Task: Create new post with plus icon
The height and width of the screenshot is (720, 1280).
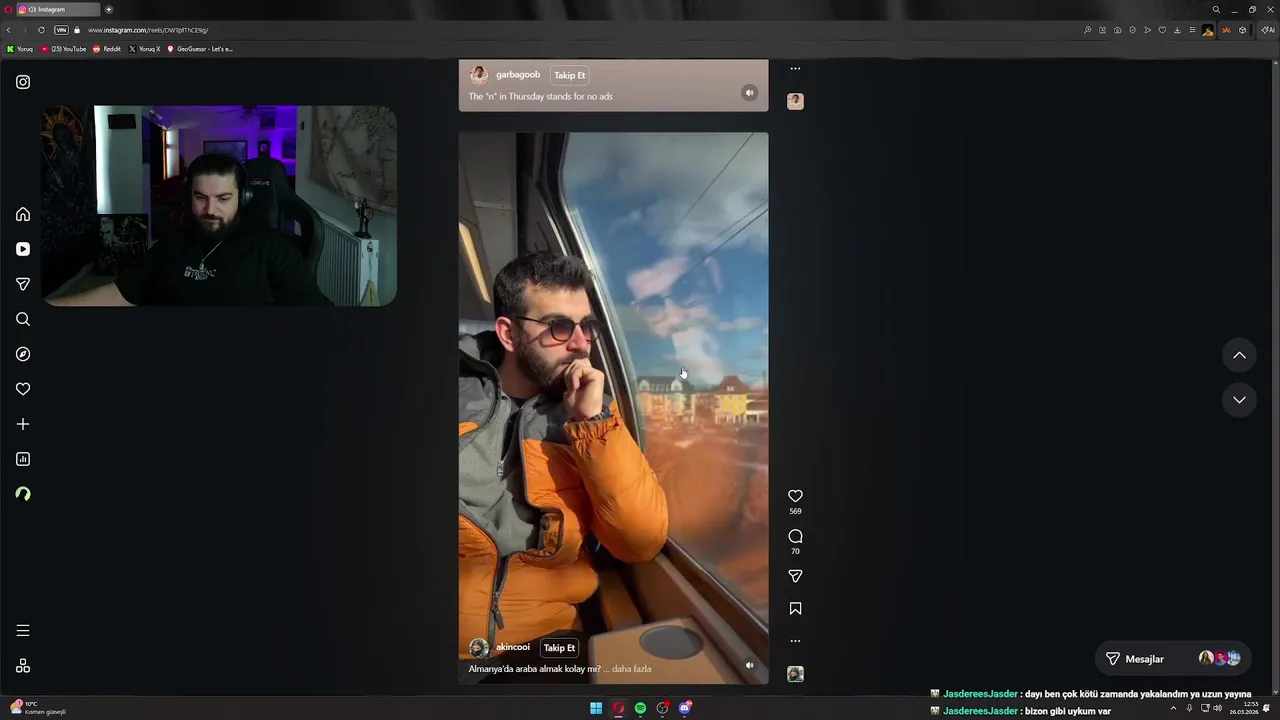Action: [x=23, y=424]
